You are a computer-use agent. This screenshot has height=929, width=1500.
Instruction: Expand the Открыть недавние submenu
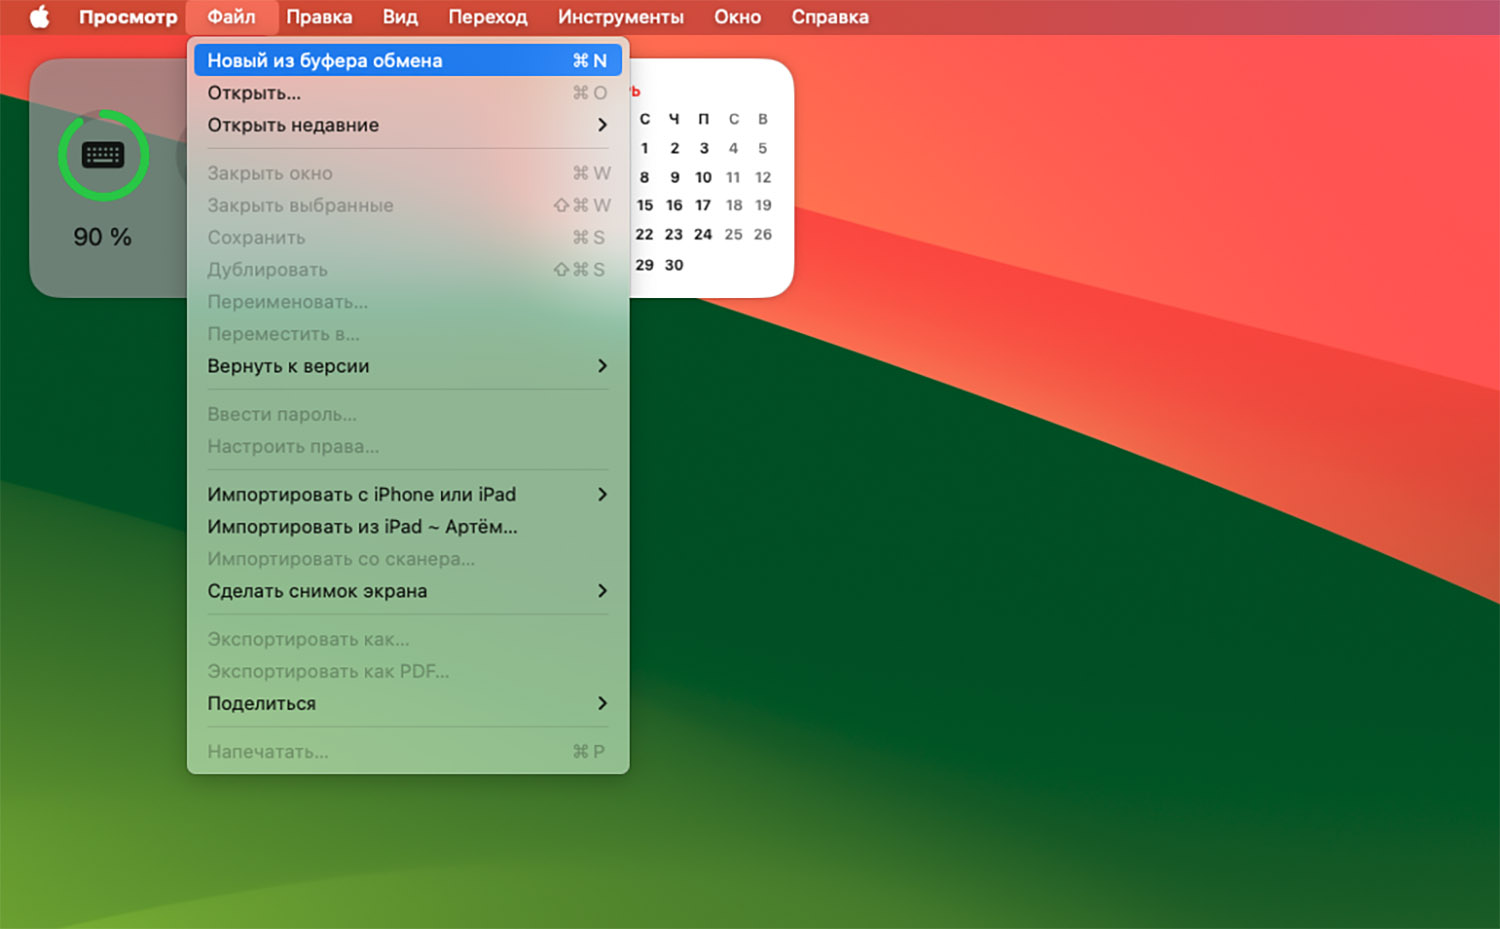(x=408, y=125)
